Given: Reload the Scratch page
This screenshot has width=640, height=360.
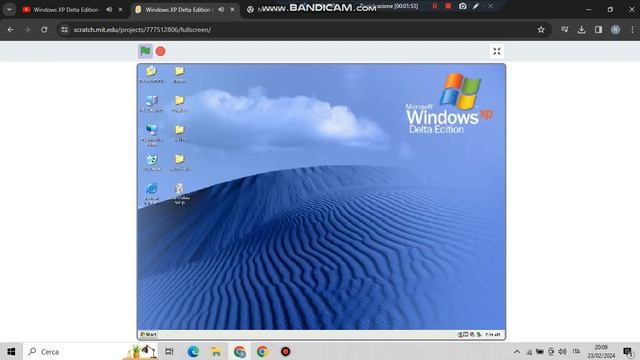Looking at the screenshot, I should (44, 29).
